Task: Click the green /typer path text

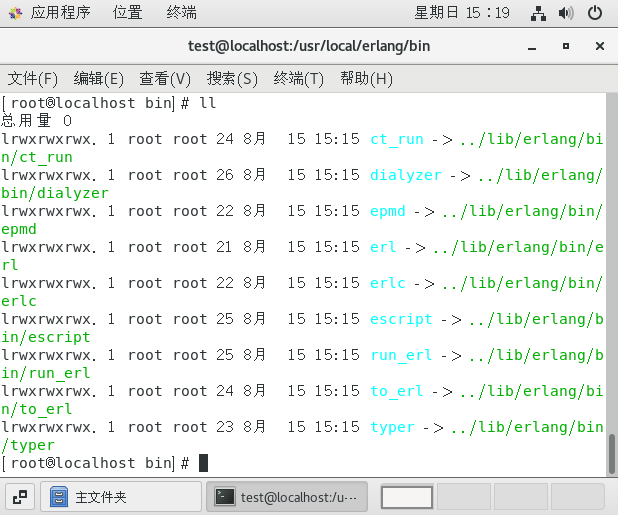Action: pos(28,445)
